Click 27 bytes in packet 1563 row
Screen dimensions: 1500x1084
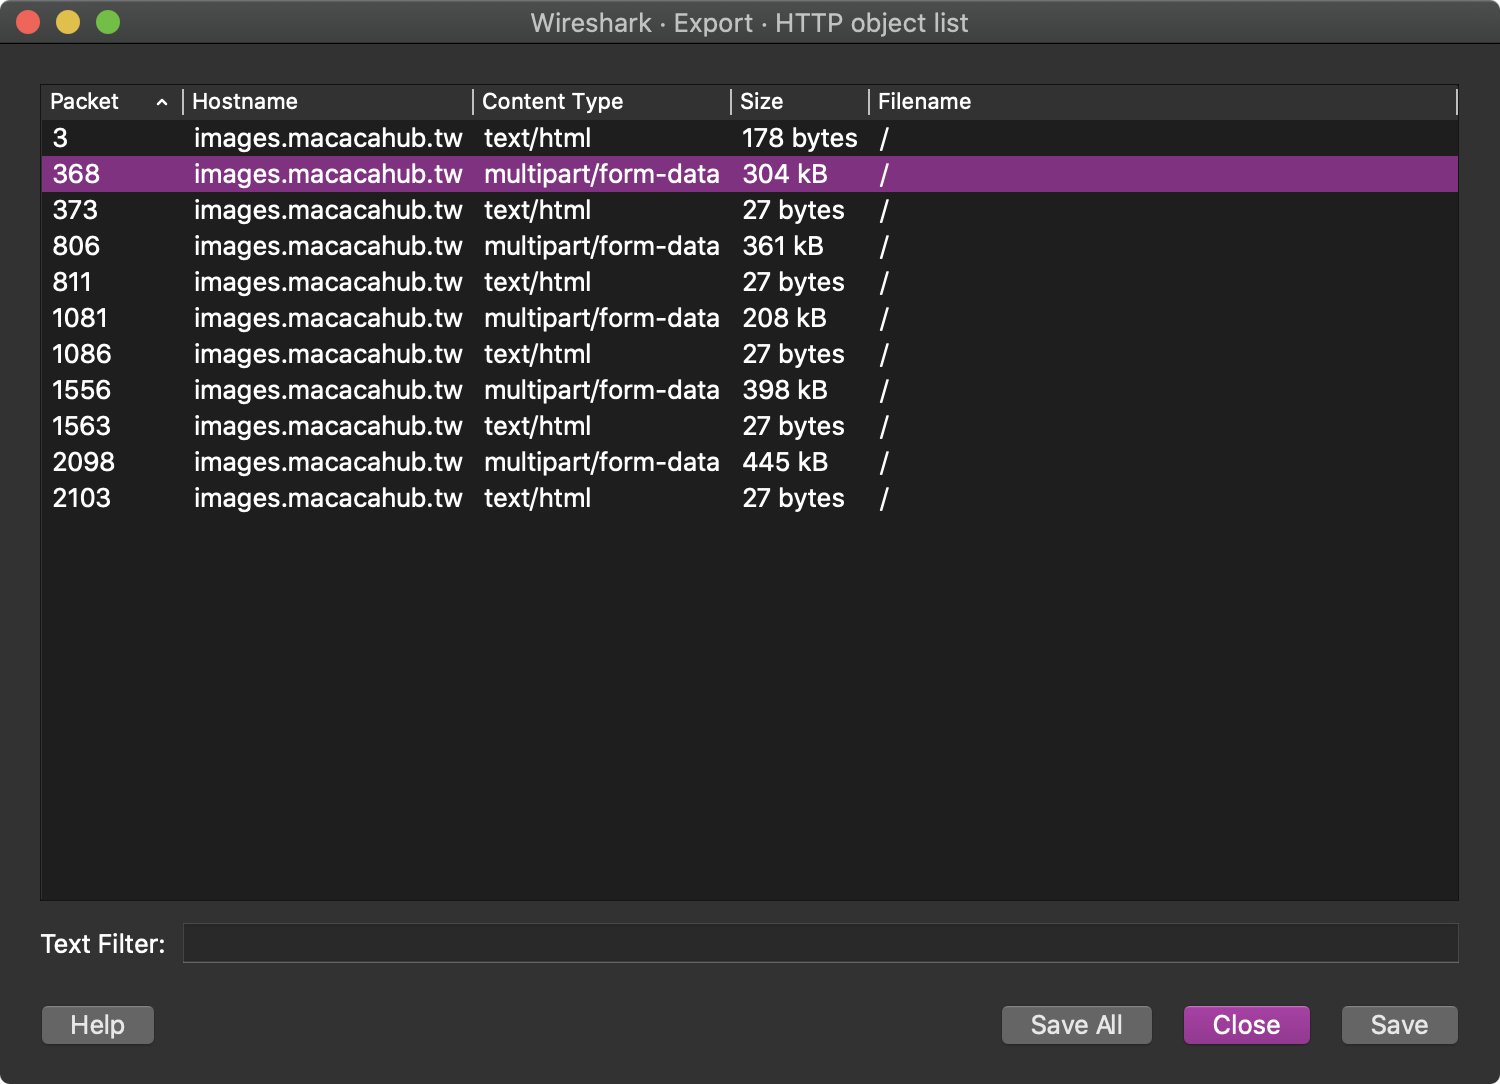[793, 426]
